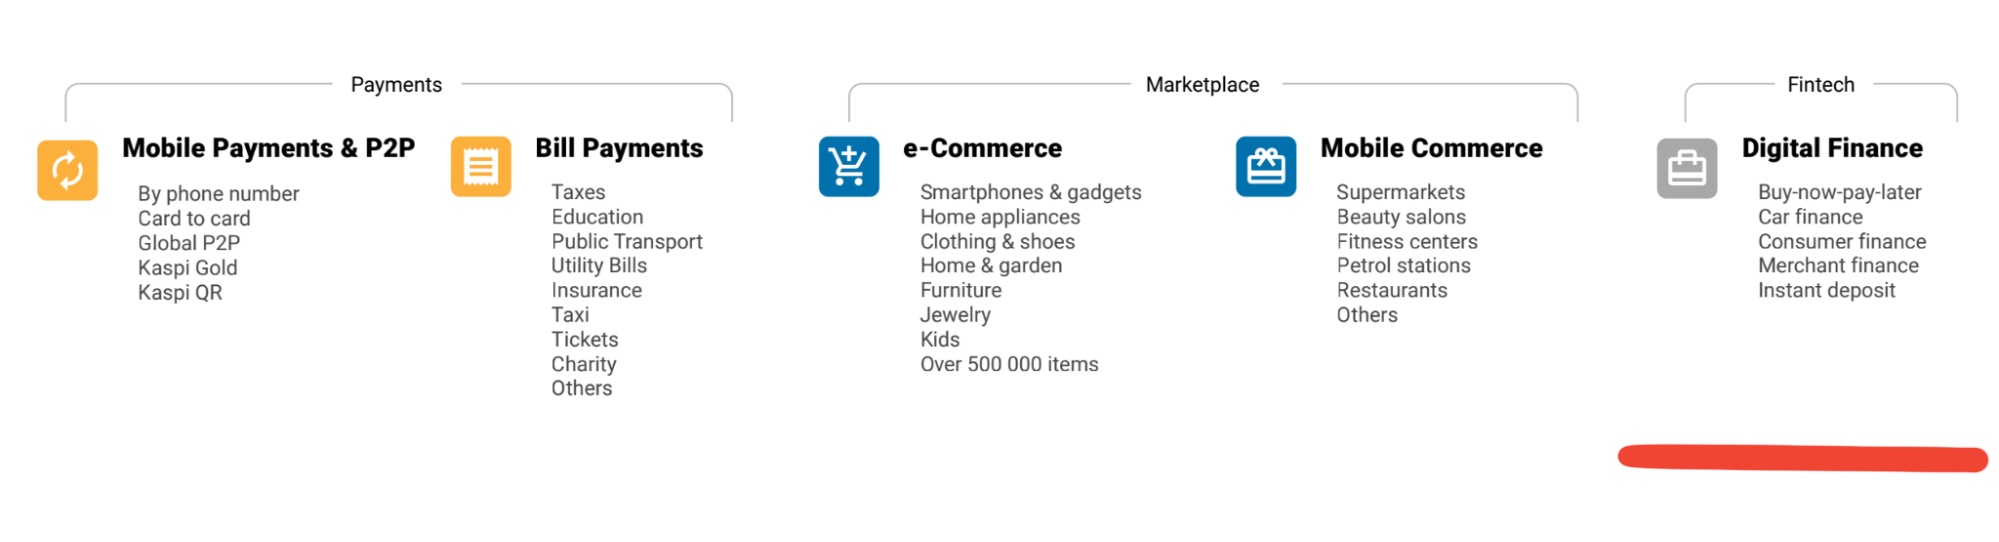Select the Payments group label
Viewport: 1999px width, 542px height.
[x=396, y=85]
